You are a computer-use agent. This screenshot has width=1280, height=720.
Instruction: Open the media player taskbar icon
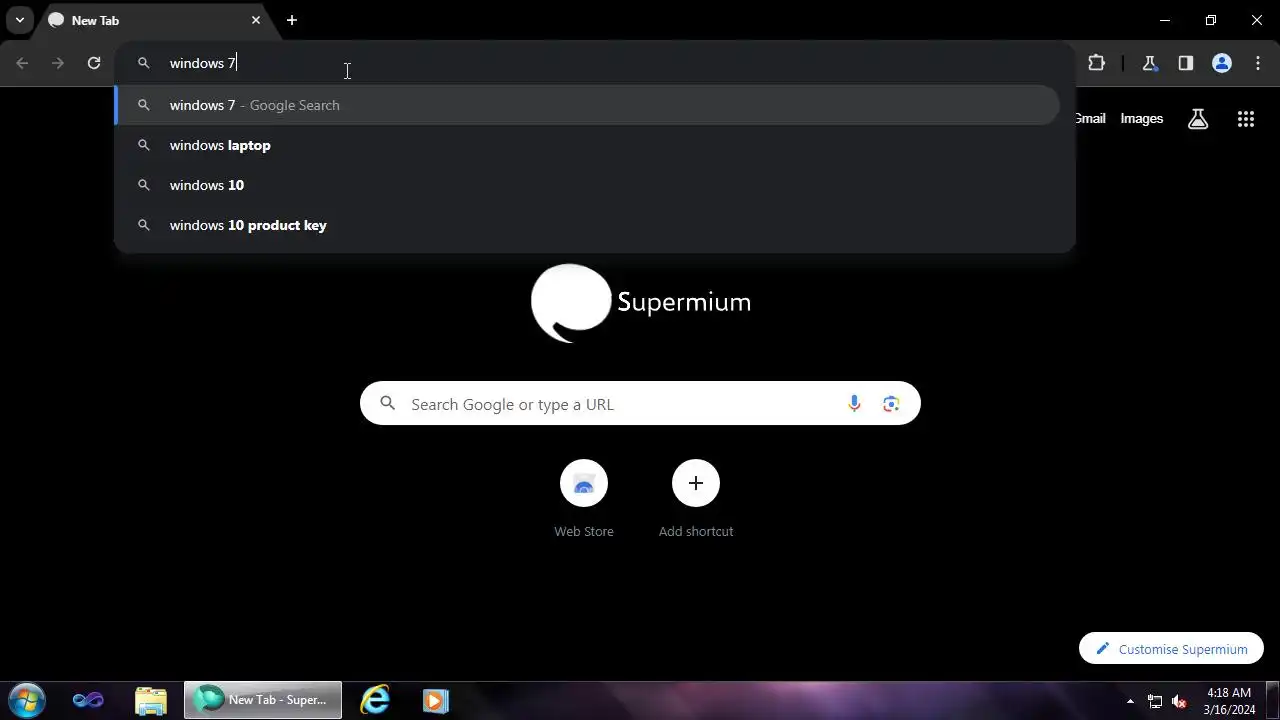435,700
